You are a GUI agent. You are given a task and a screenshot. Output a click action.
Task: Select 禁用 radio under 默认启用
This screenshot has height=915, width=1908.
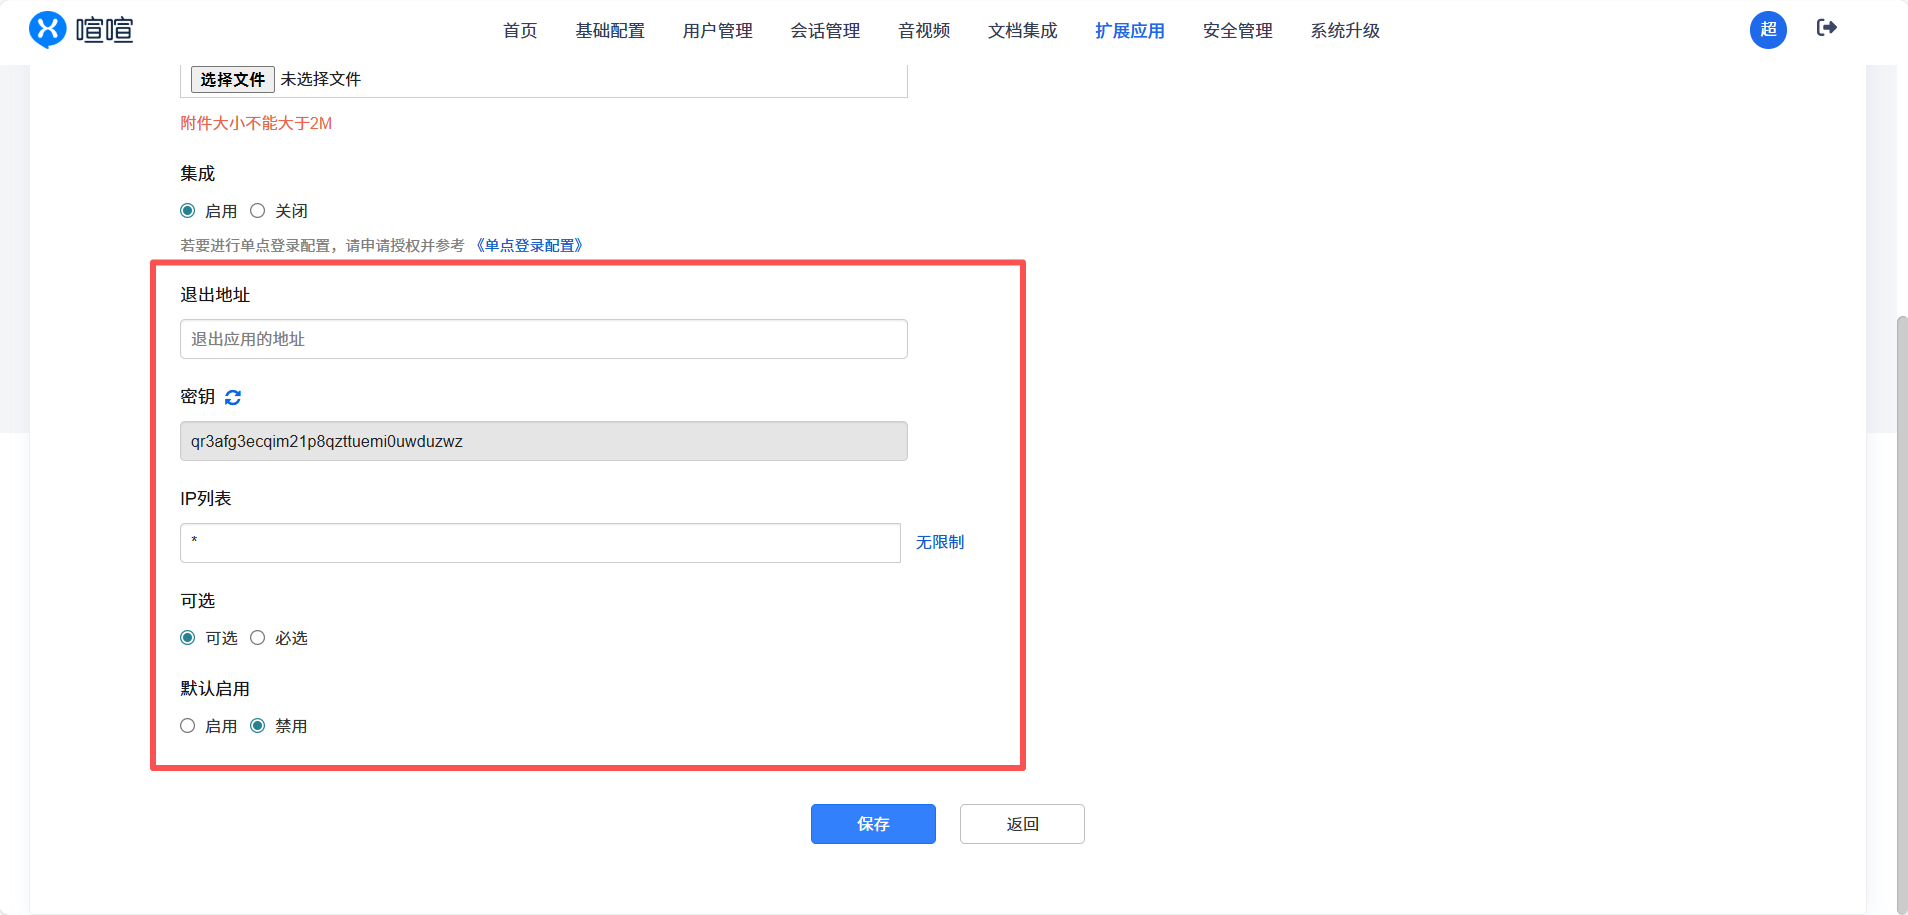[x=258, y=726]
